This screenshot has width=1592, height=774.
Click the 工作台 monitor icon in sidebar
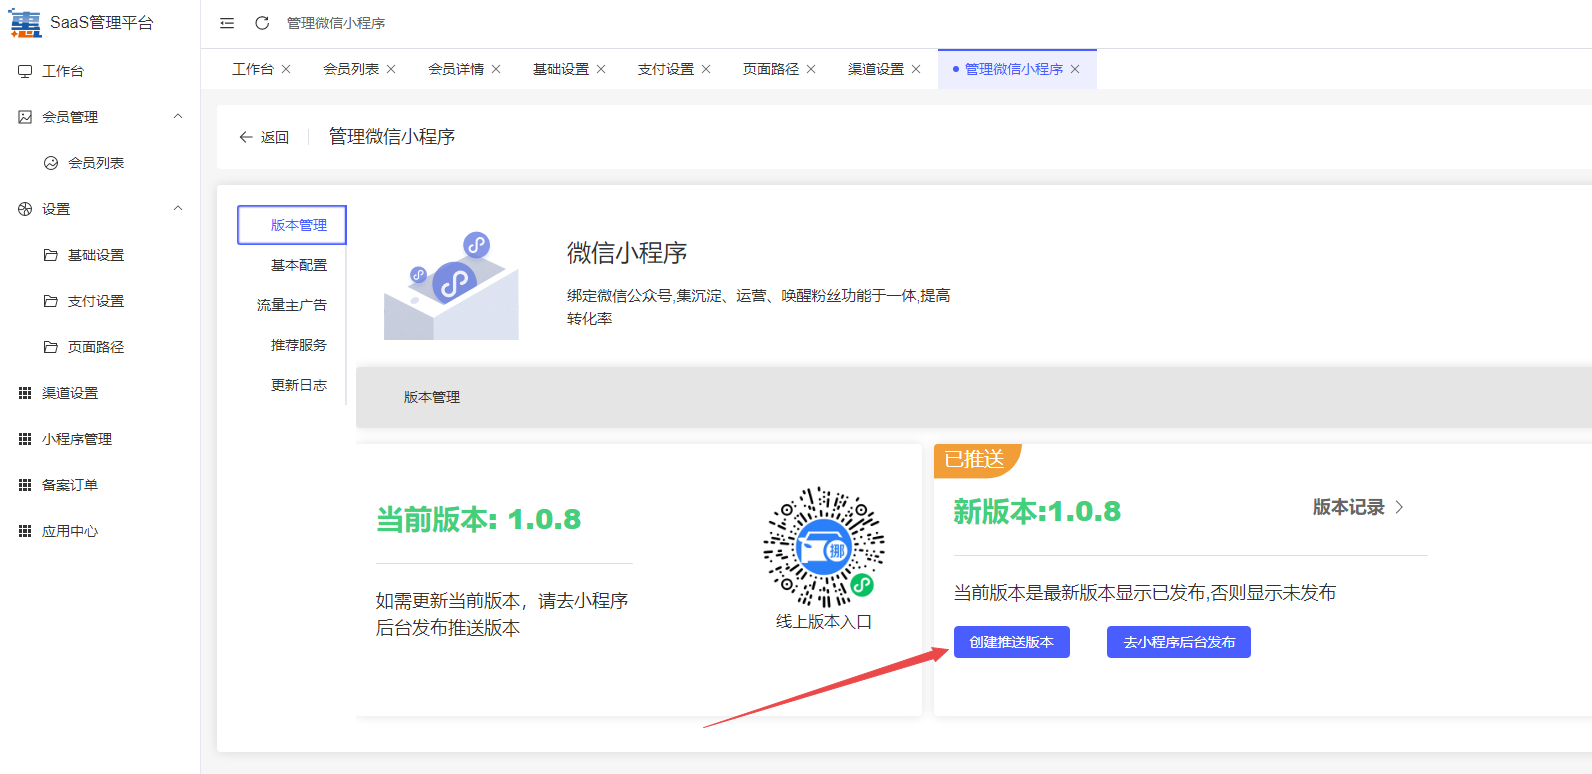point(25,71)
